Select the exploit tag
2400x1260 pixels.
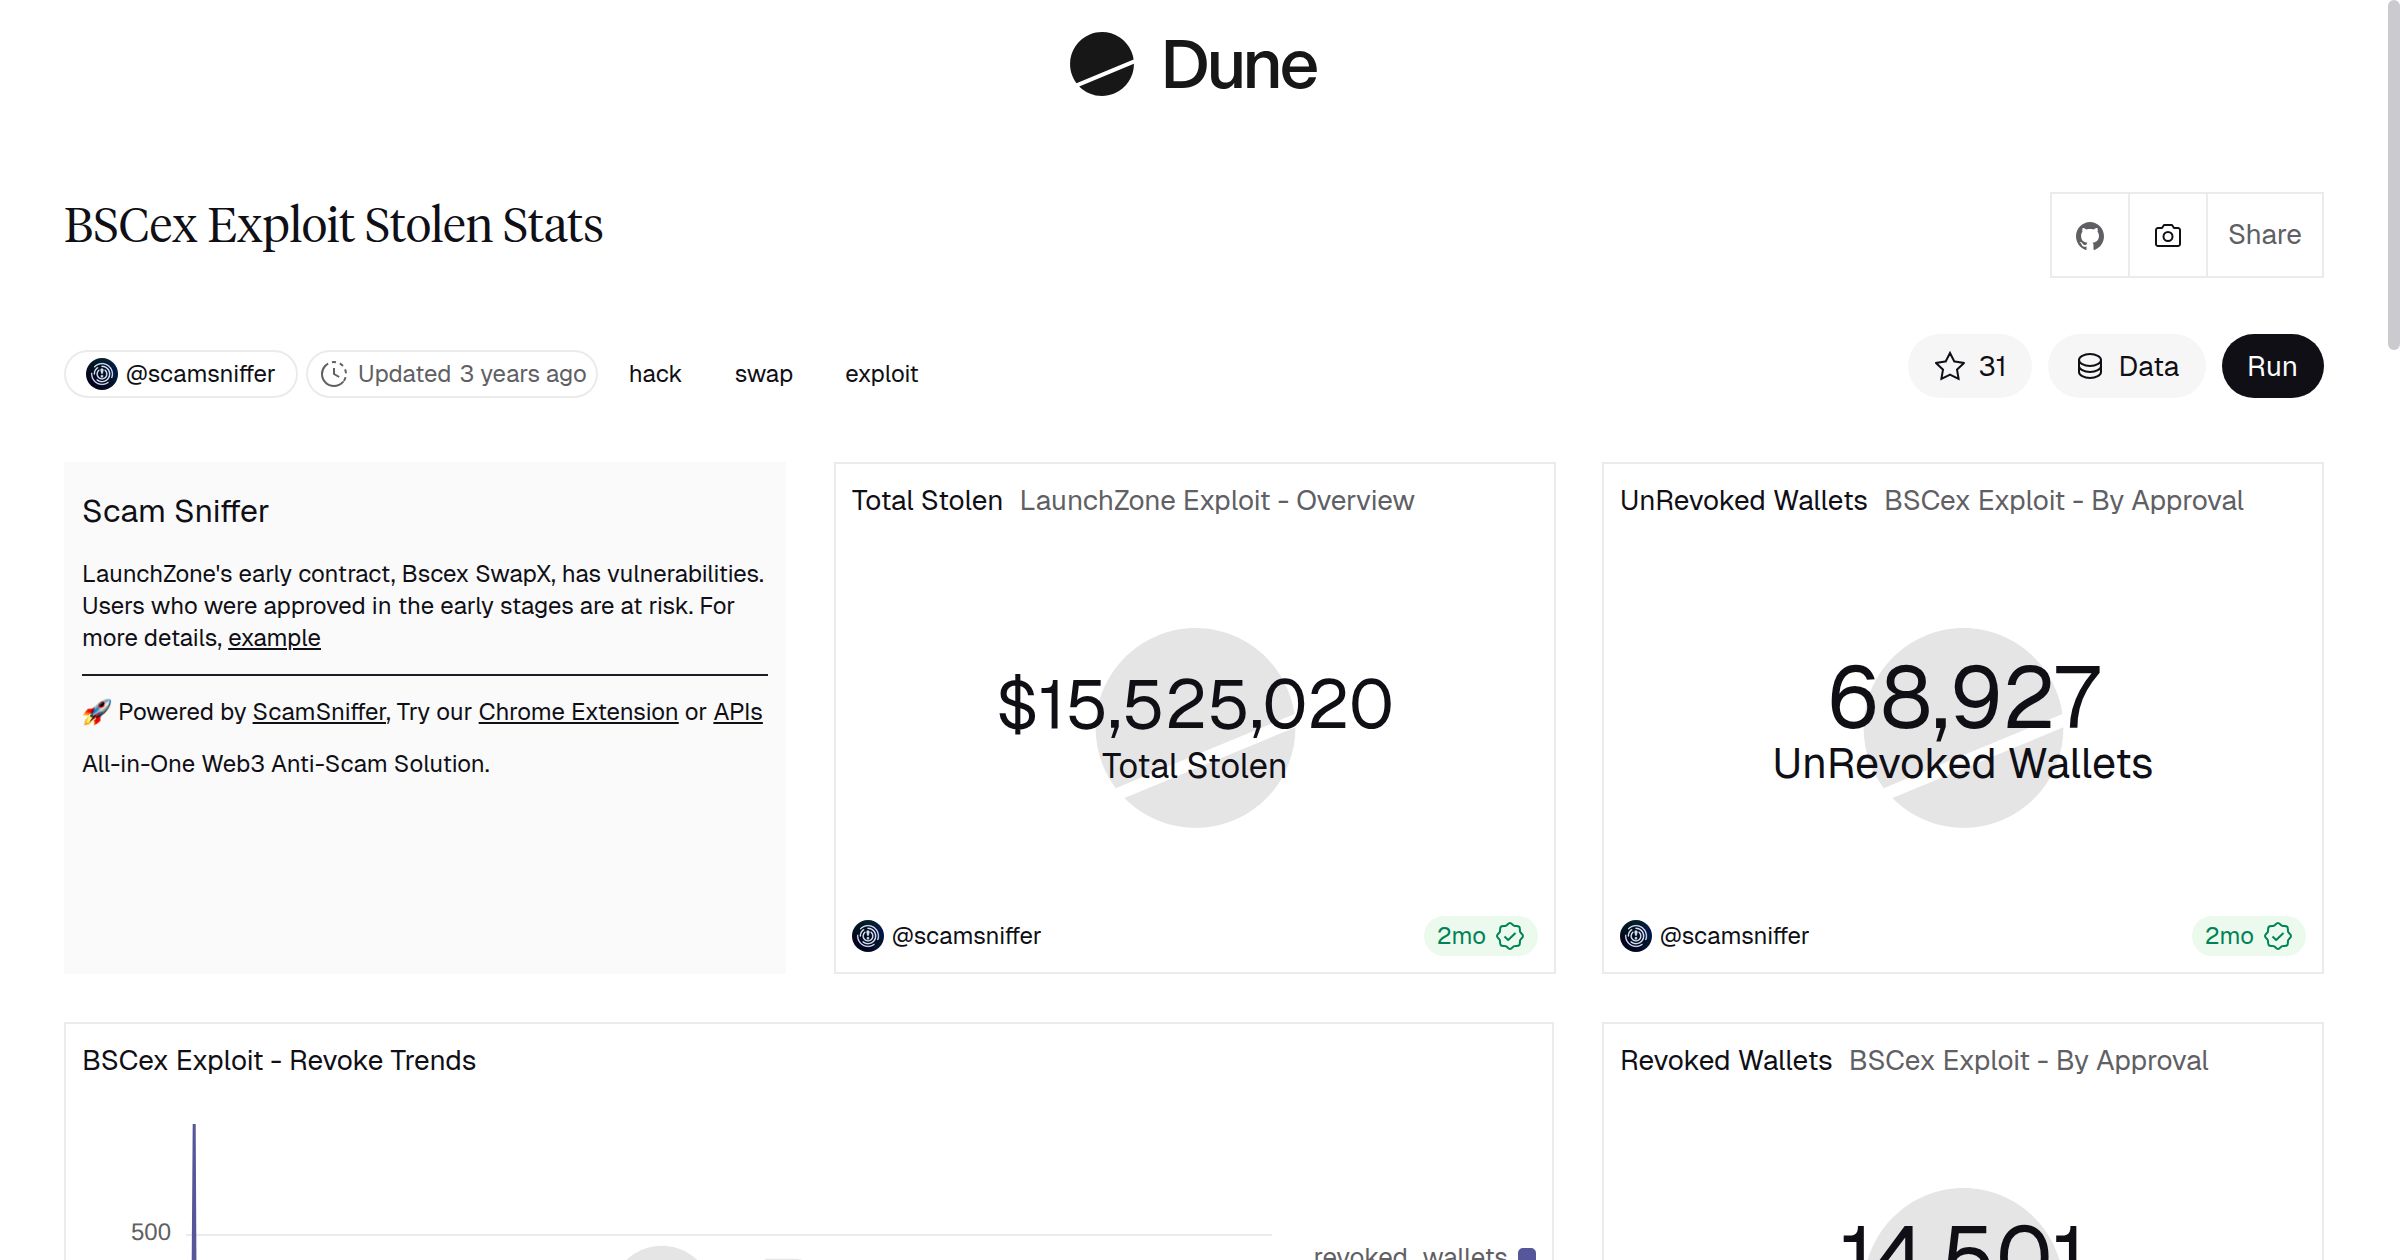881,373
